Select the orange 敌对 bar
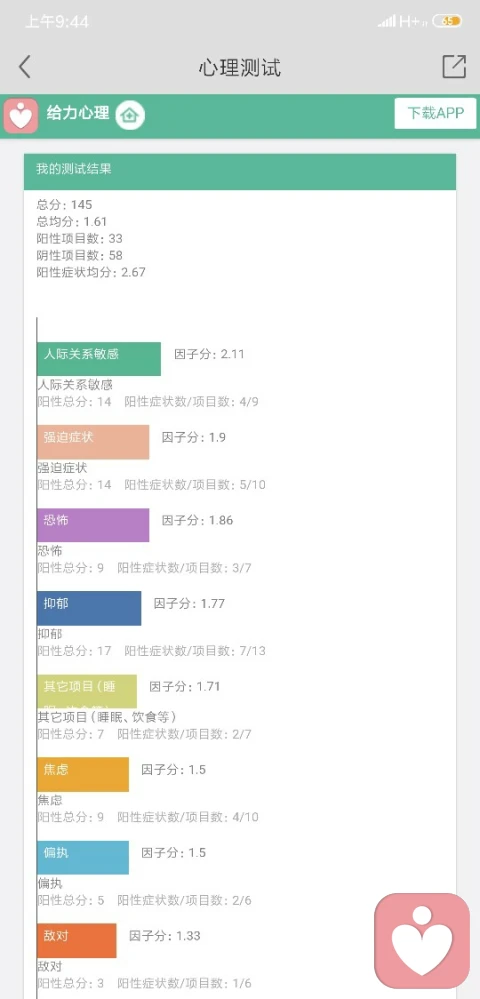The width and height of the screenshot is (480, 999). click(x=76, y=940)
